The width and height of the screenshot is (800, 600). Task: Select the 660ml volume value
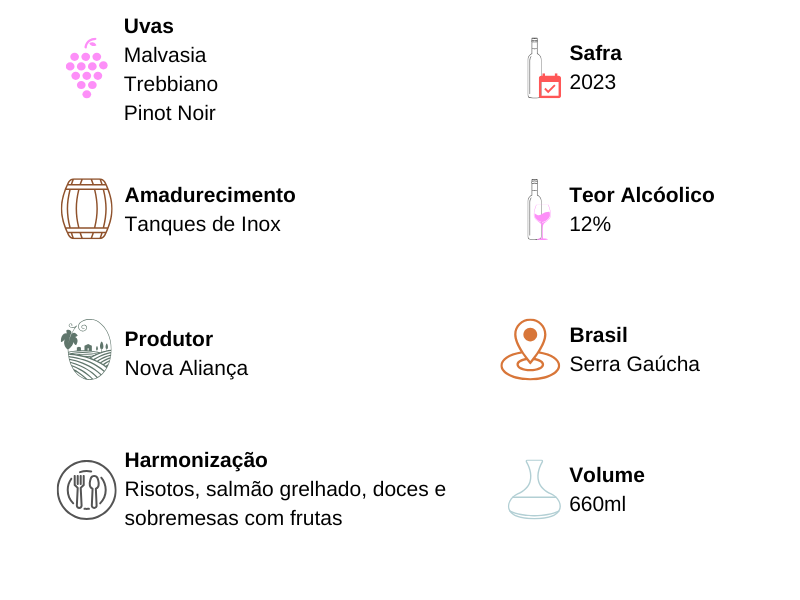597,504
